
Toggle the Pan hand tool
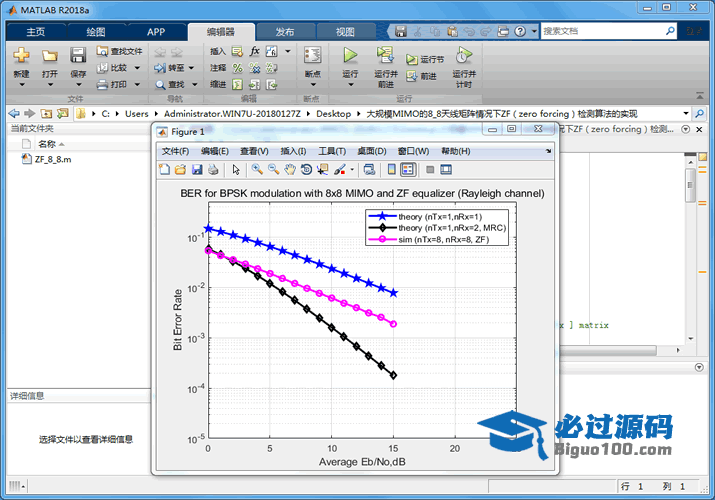coord(290,170)
